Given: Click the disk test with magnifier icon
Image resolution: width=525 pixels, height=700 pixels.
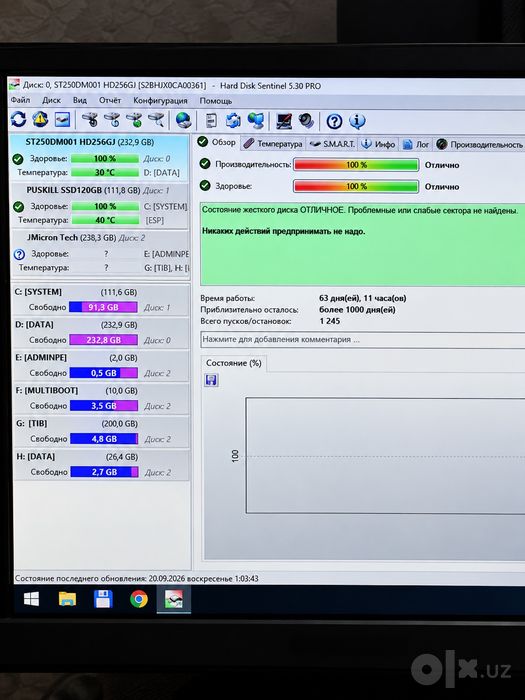Looking at the screenshot, I should (156, 120).
